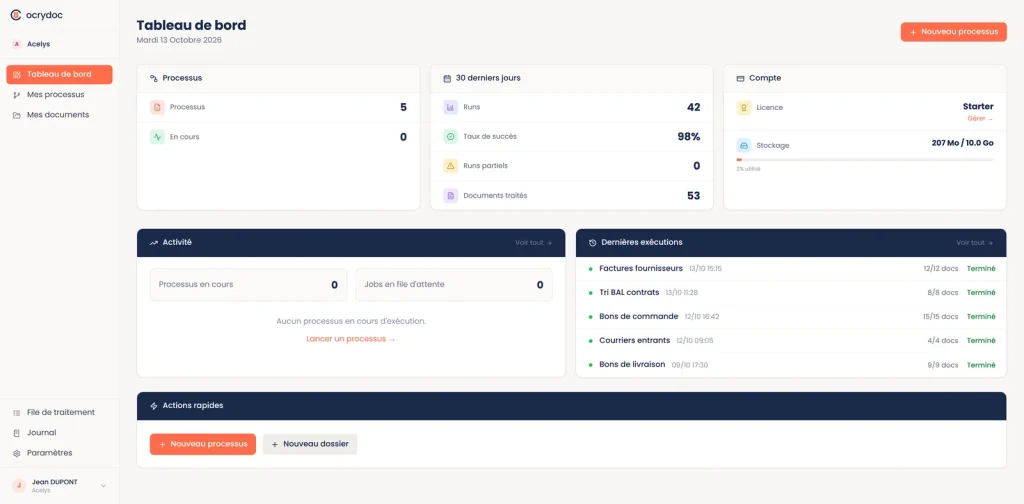Click the Documents traités file icon
Viewport: 1024px width, 504px height.
click(x=450, y=196)
